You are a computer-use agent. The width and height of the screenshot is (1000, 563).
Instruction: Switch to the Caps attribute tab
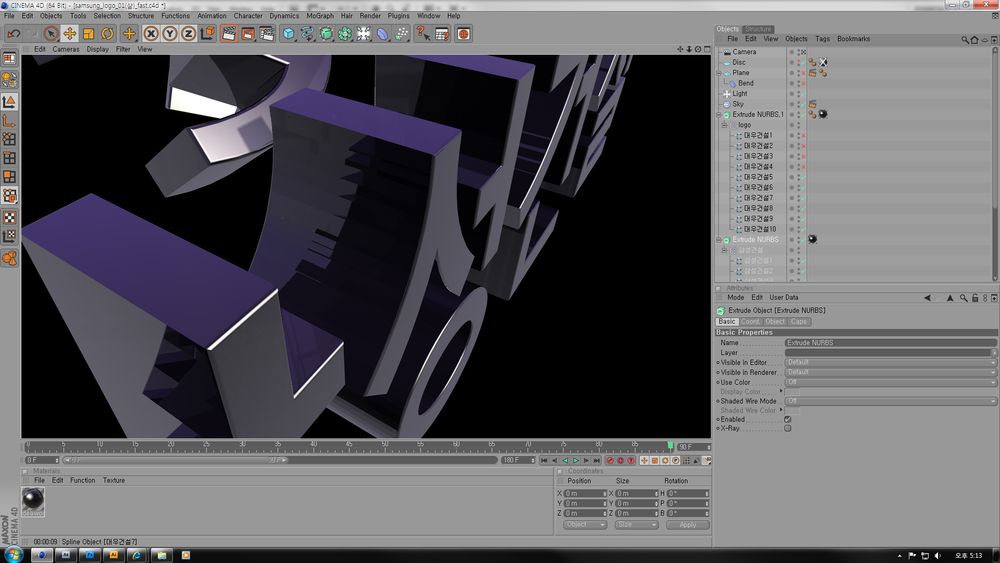click(x=799, y=321)
